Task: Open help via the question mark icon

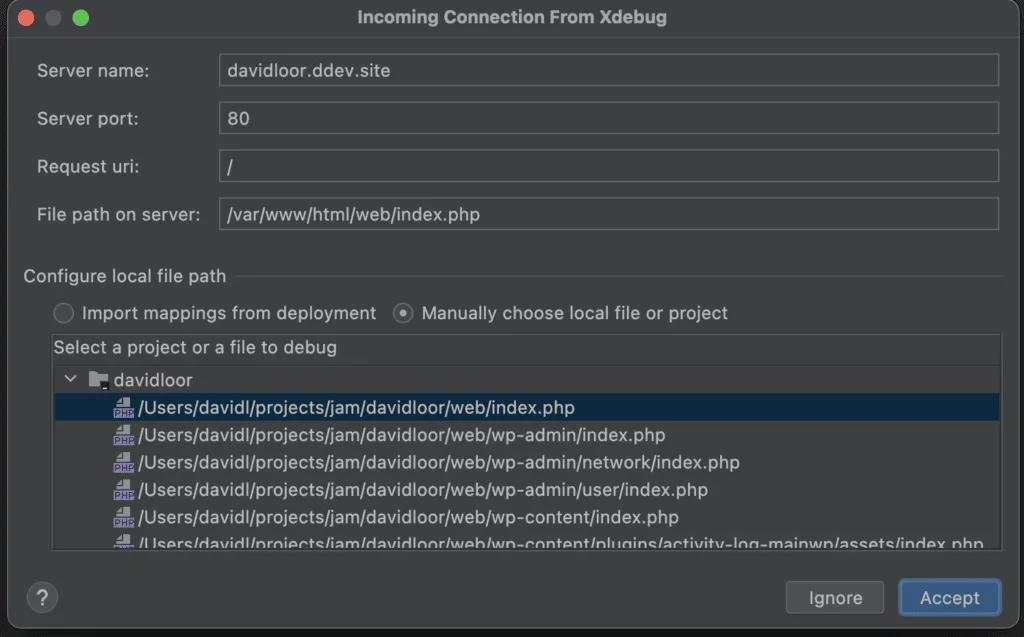Action: click(x=42, y=597)
